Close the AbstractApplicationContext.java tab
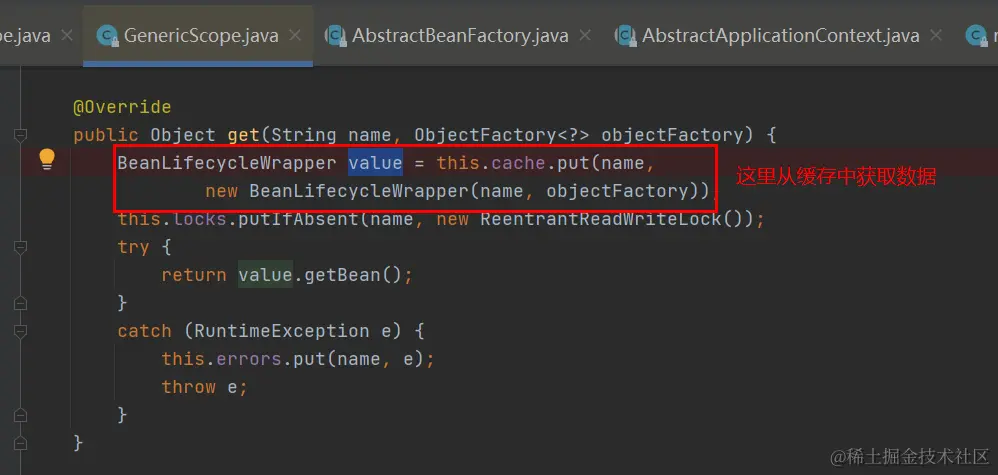The height and width of the screenshot is (475, 998). pos(936,35)
